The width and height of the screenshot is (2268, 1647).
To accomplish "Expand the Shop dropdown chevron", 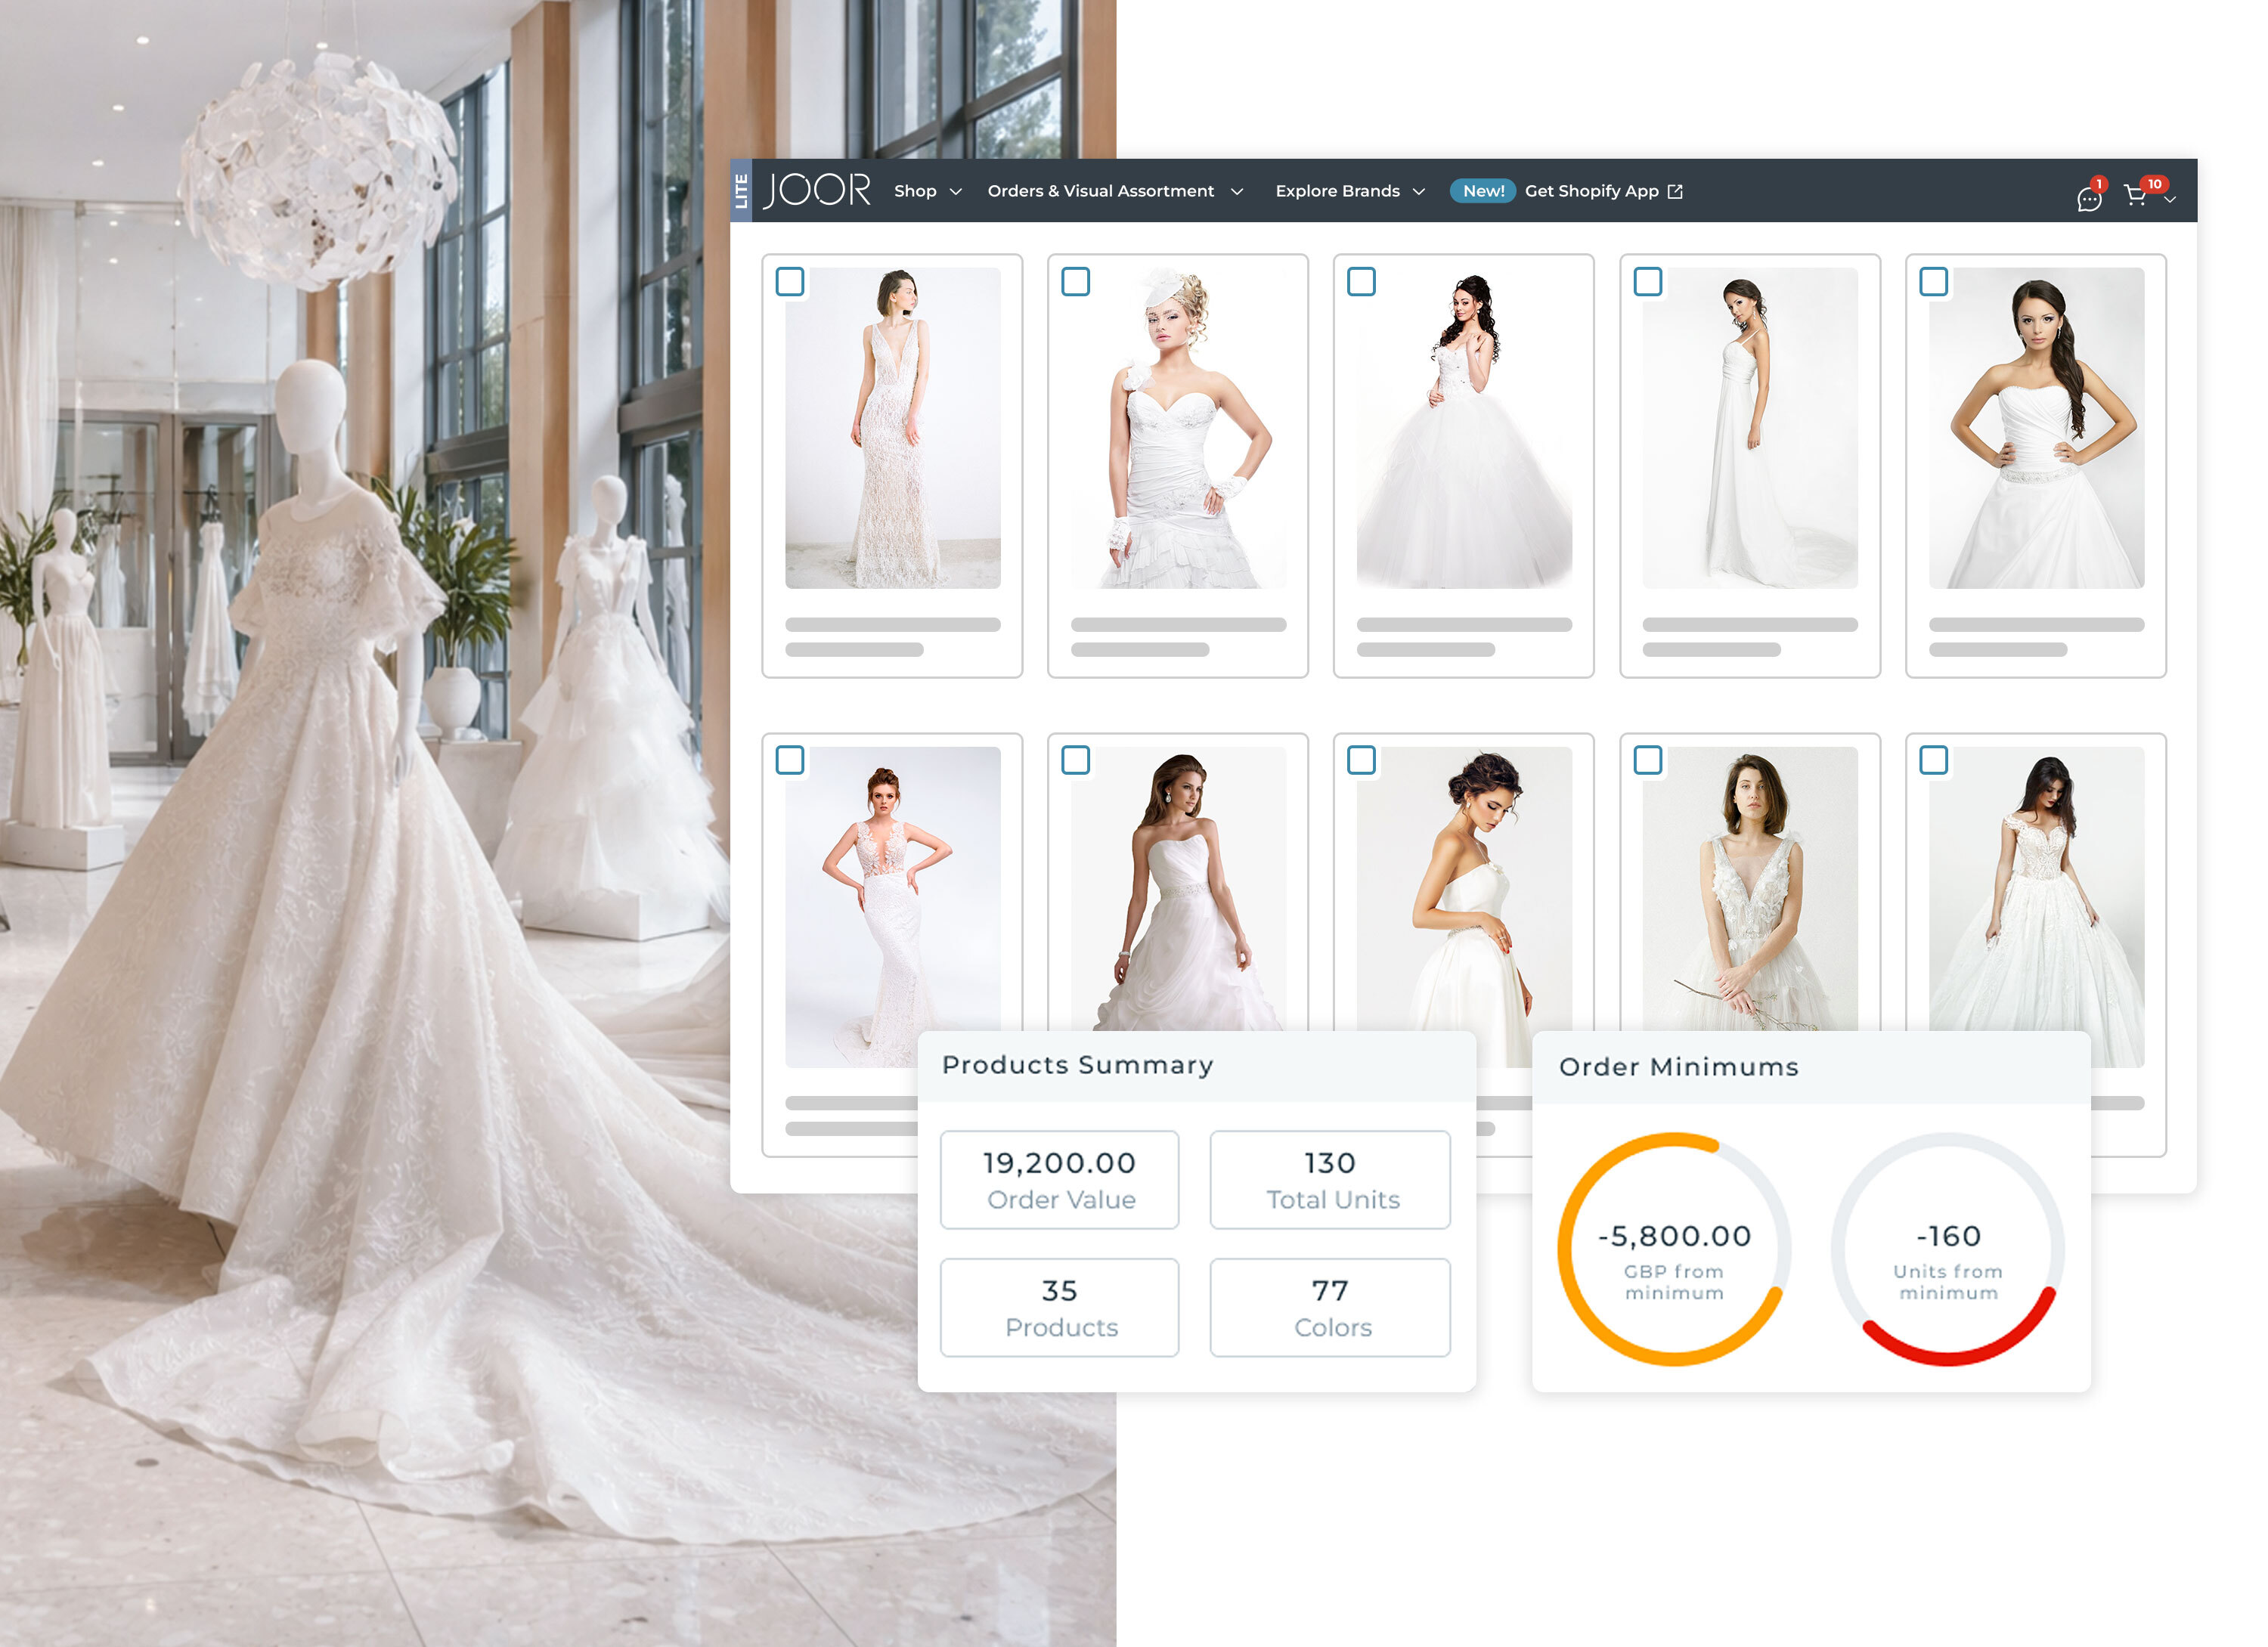I will point(956,192).
